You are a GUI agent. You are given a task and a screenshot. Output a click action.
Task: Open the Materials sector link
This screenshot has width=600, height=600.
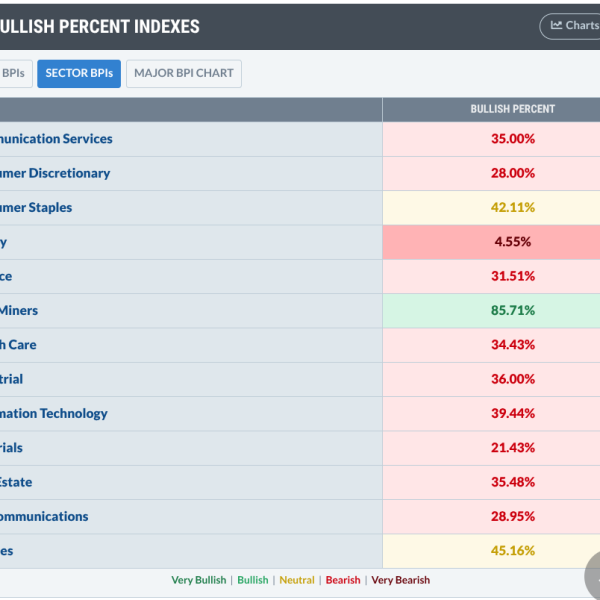coord(11,448)
